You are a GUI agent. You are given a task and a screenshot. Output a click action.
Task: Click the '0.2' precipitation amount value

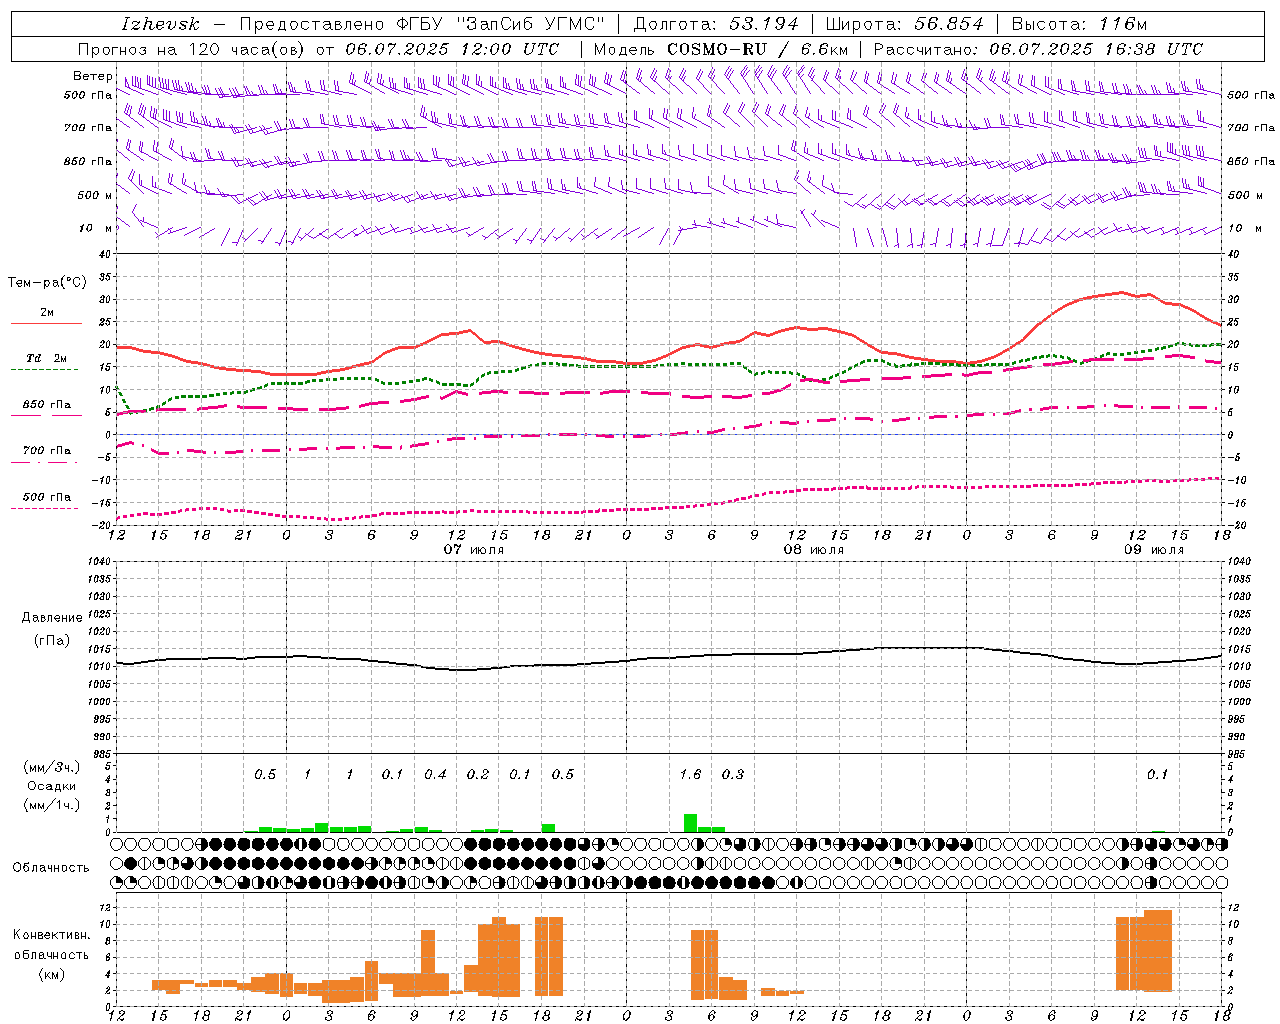coord(478,774)
